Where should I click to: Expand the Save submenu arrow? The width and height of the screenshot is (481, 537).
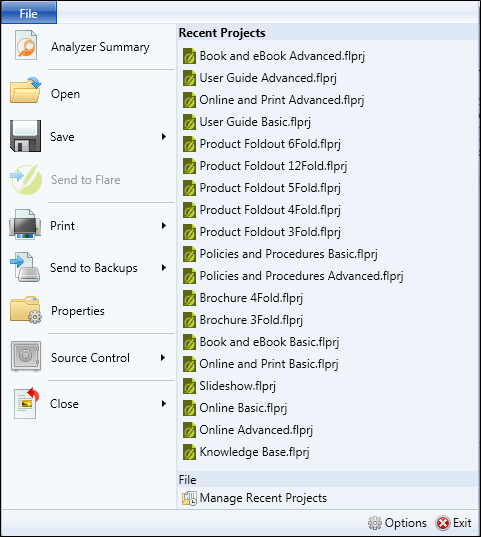[x=164, y=137]
